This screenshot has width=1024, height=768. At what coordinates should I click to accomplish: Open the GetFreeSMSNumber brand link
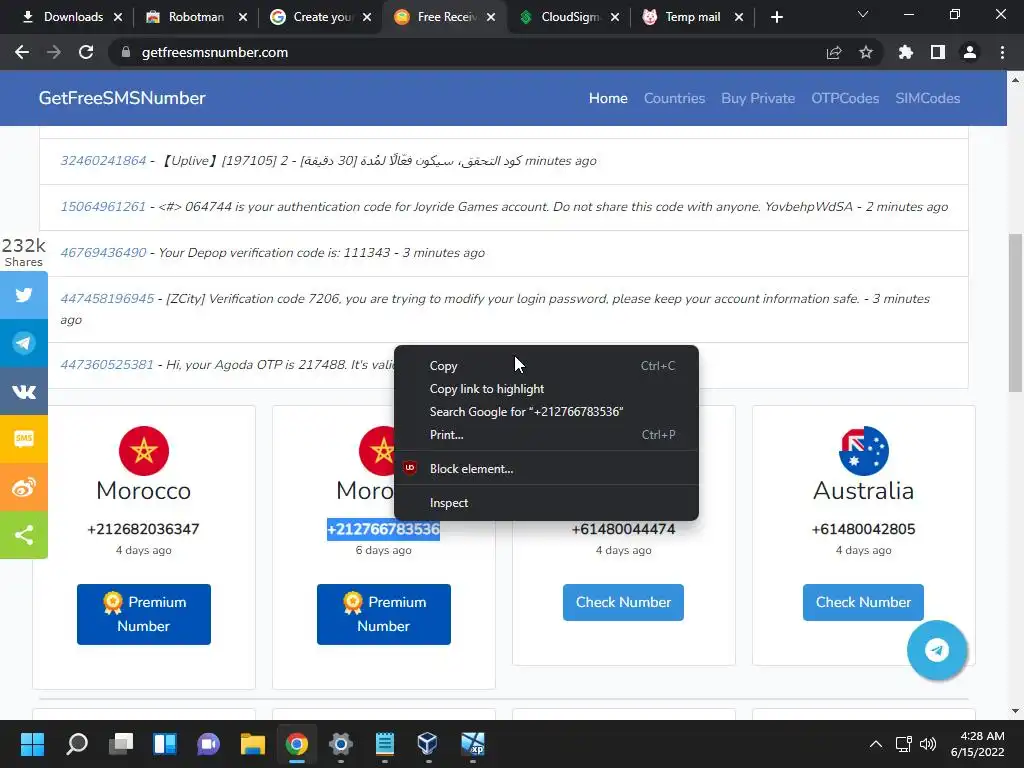coord(122,98)
